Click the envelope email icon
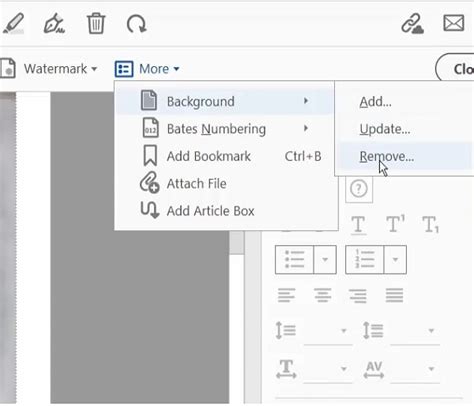Viewport: 474px width, 406px height. coord(454,23)
